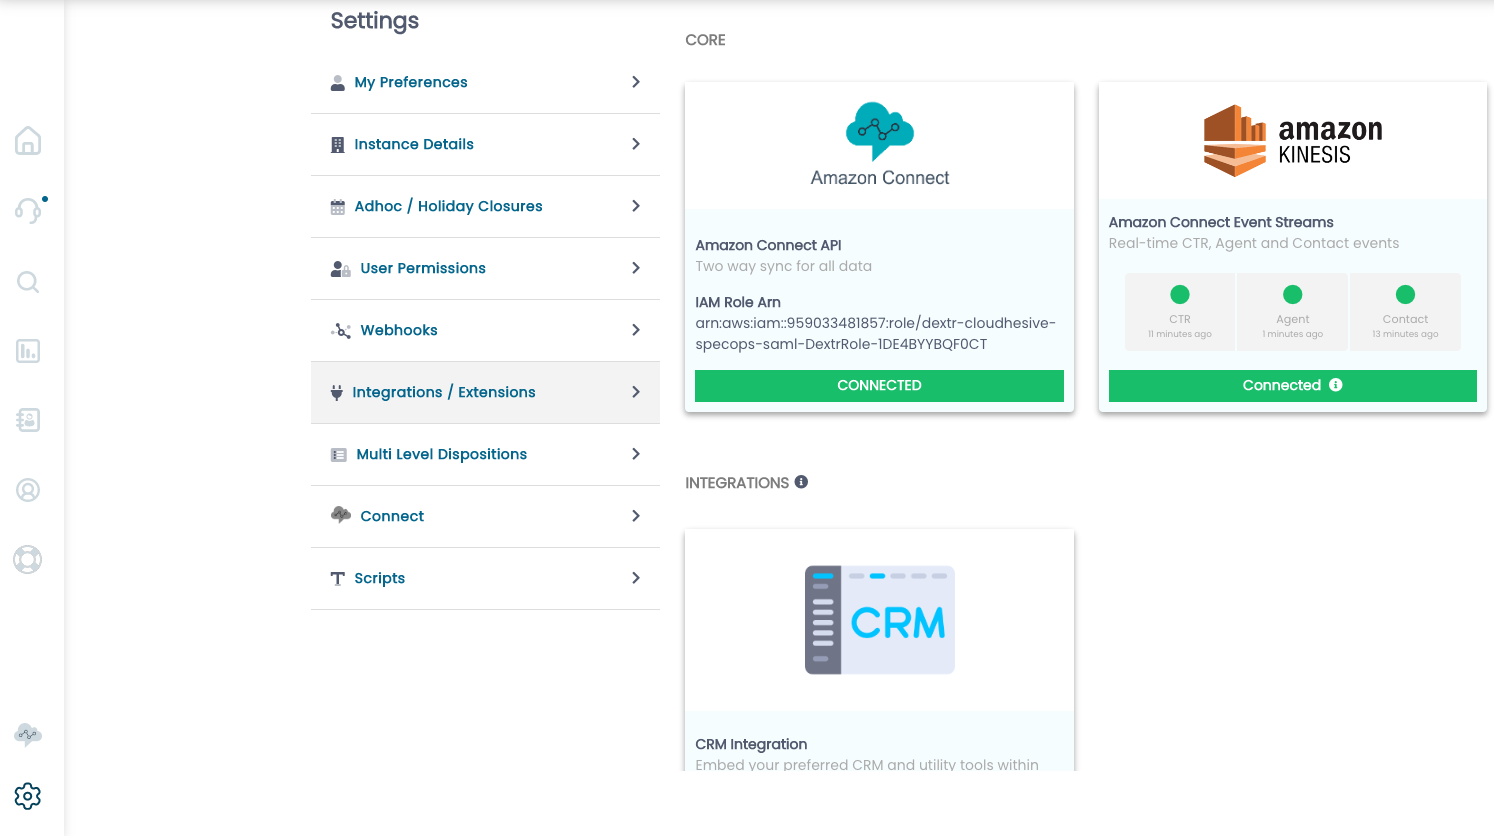Open the search magnifier sidebar icon

pyautogui.click(x=28, y=282)
